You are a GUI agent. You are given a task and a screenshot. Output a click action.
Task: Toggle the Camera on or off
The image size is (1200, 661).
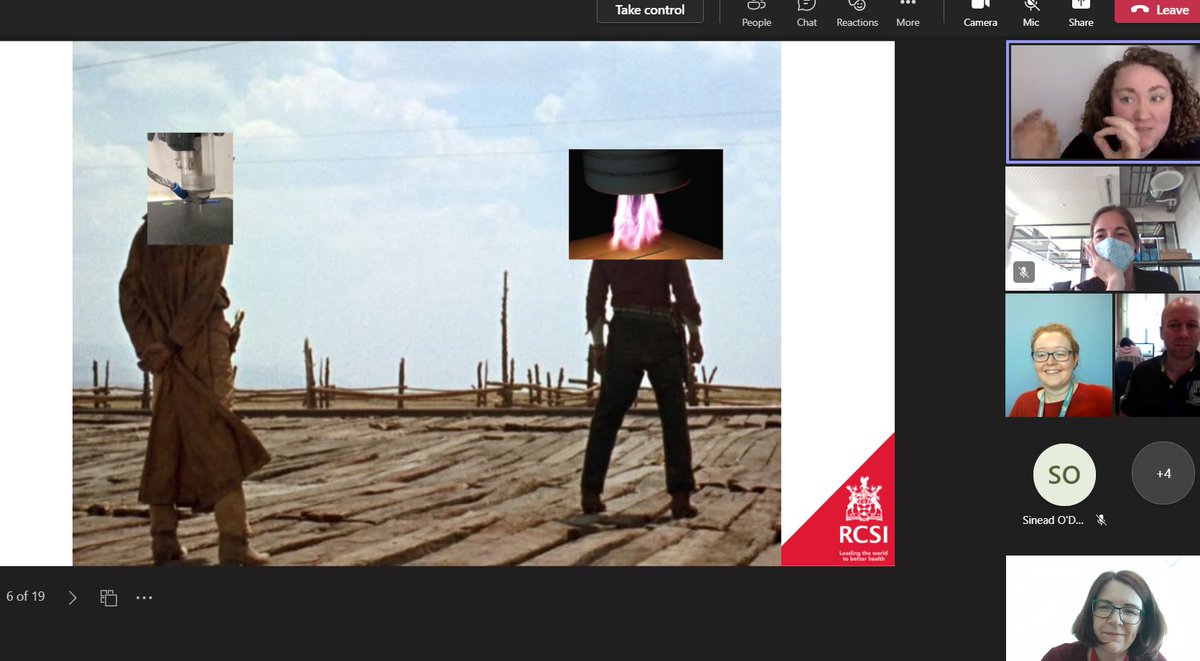[980, 14]
